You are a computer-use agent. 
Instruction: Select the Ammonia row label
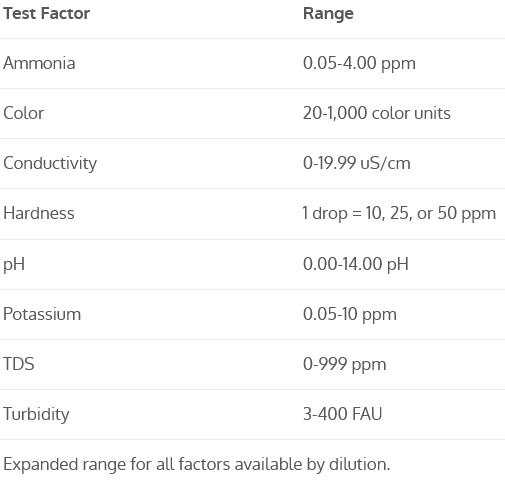pos(39,63)
